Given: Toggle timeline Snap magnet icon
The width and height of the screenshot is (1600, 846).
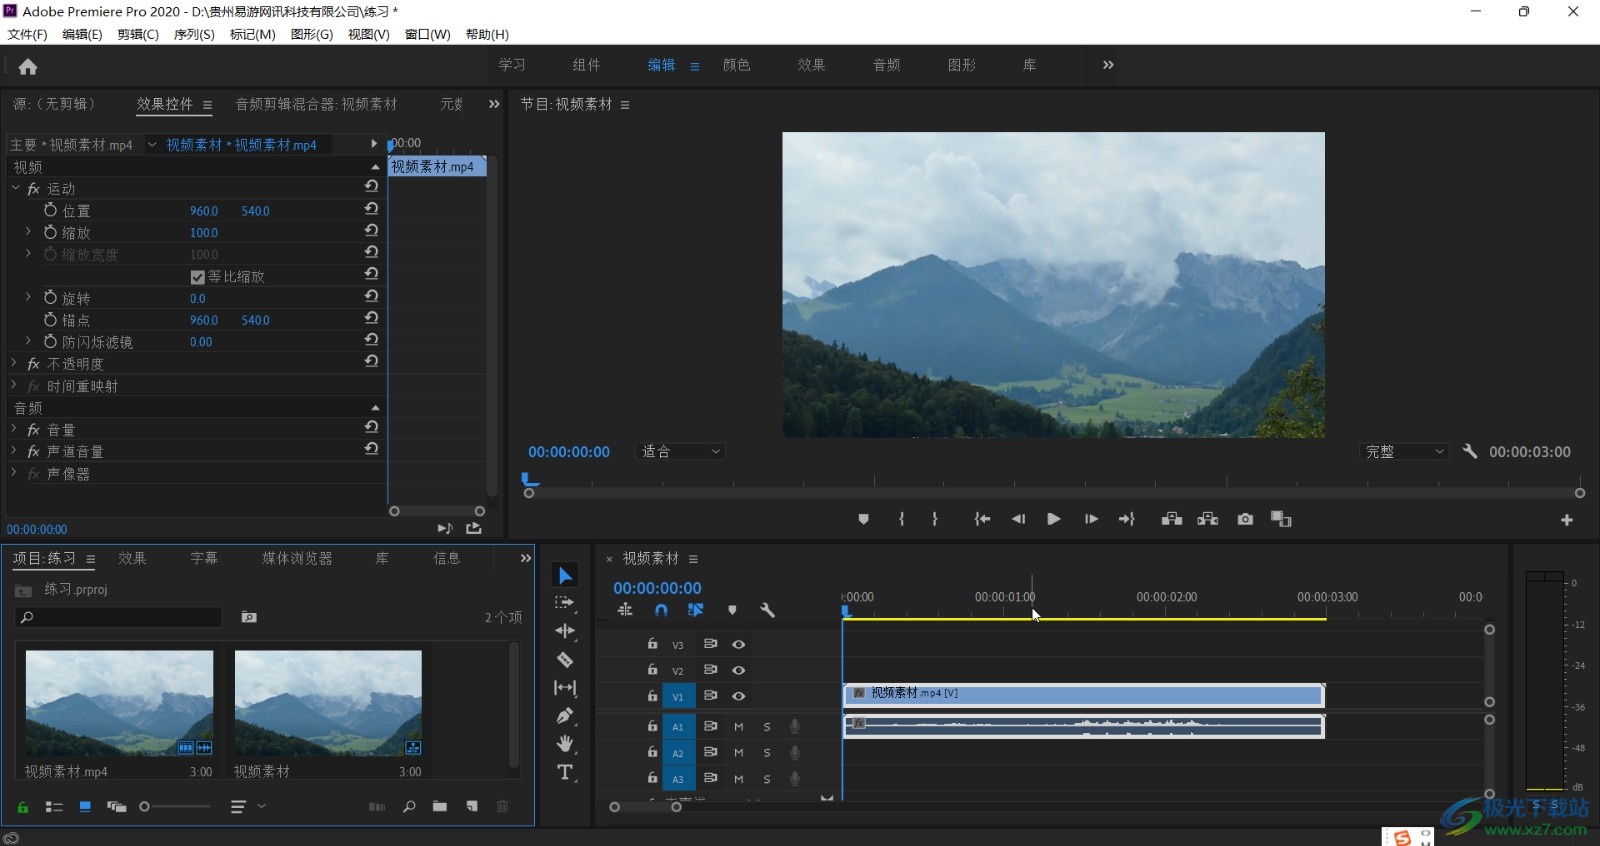Looking at the screenshot, I should 661,610.
